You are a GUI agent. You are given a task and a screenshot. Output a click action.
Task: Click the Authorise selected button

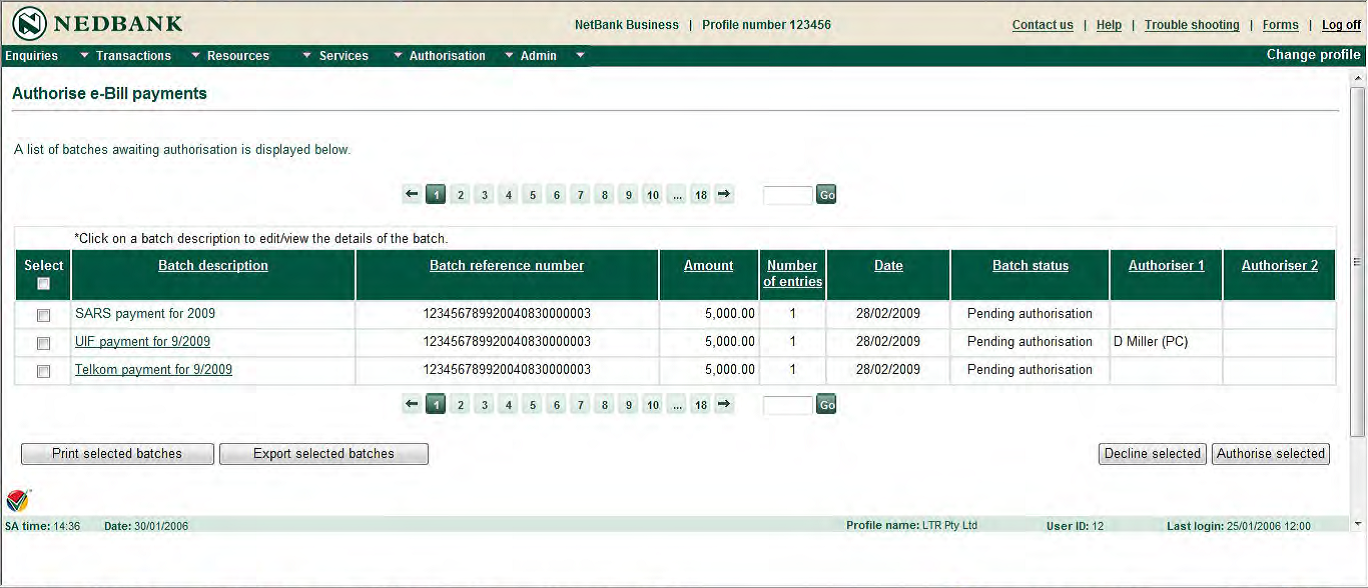1270,453
